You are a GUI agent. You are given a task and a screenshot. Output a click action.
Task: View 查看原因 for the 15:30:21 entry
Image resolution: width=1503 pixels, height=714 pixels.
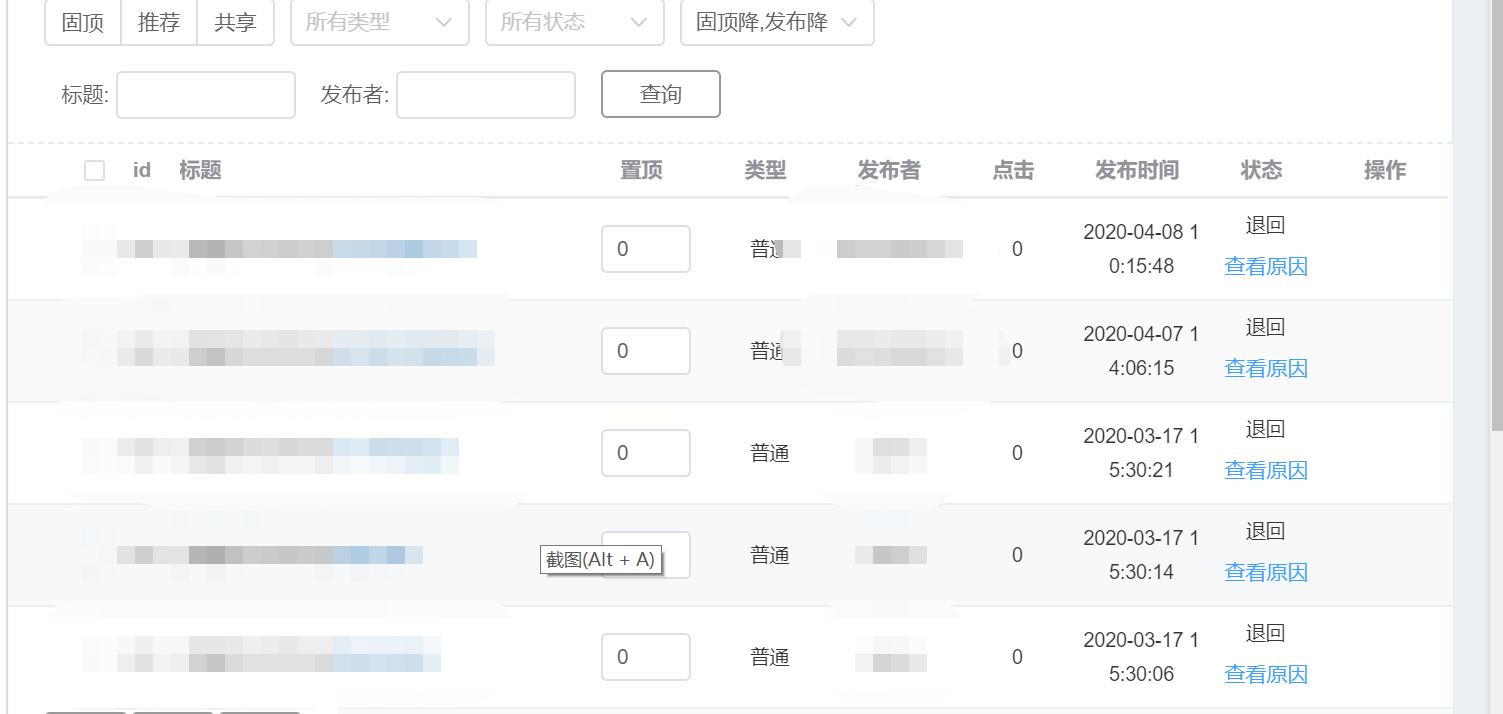tap(1266, 470)
